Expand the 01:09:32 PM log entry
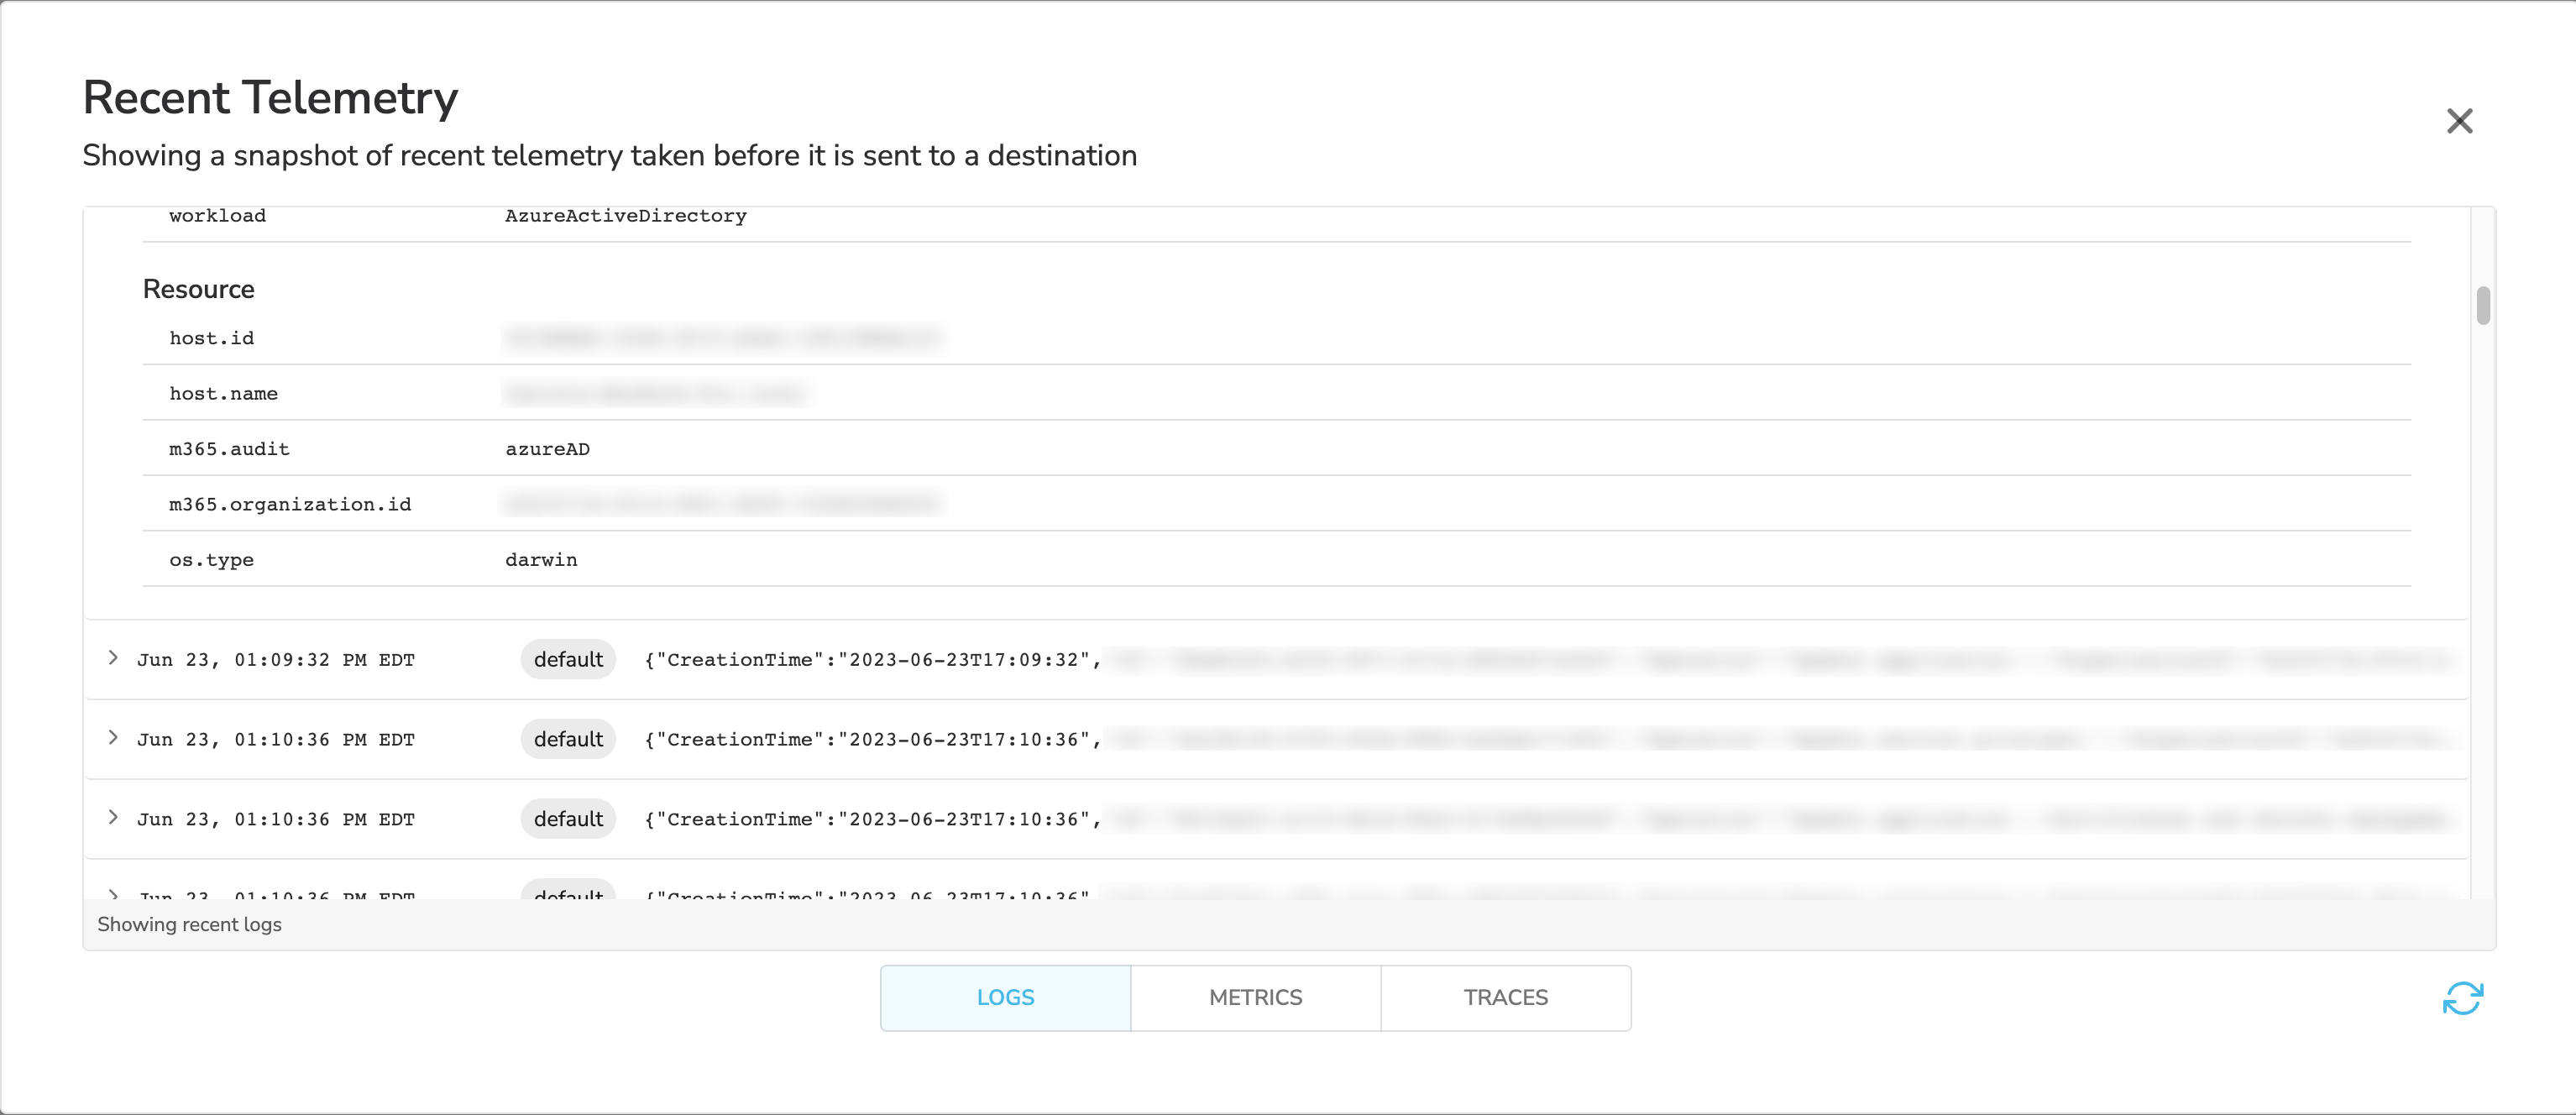Image resolution: width=2576 pixels, height=1115 pixels. pyautogui.click(x=113, y=658)
